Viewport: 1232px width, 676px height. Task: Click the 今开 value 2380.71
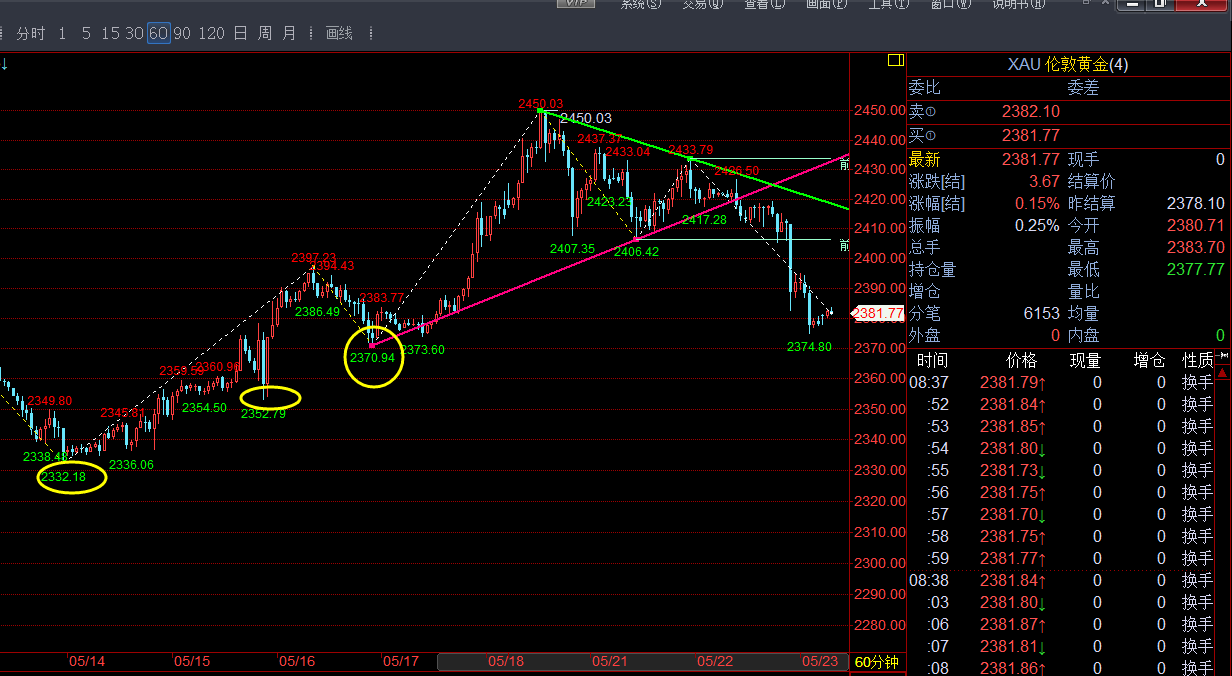coord(1195,226)
